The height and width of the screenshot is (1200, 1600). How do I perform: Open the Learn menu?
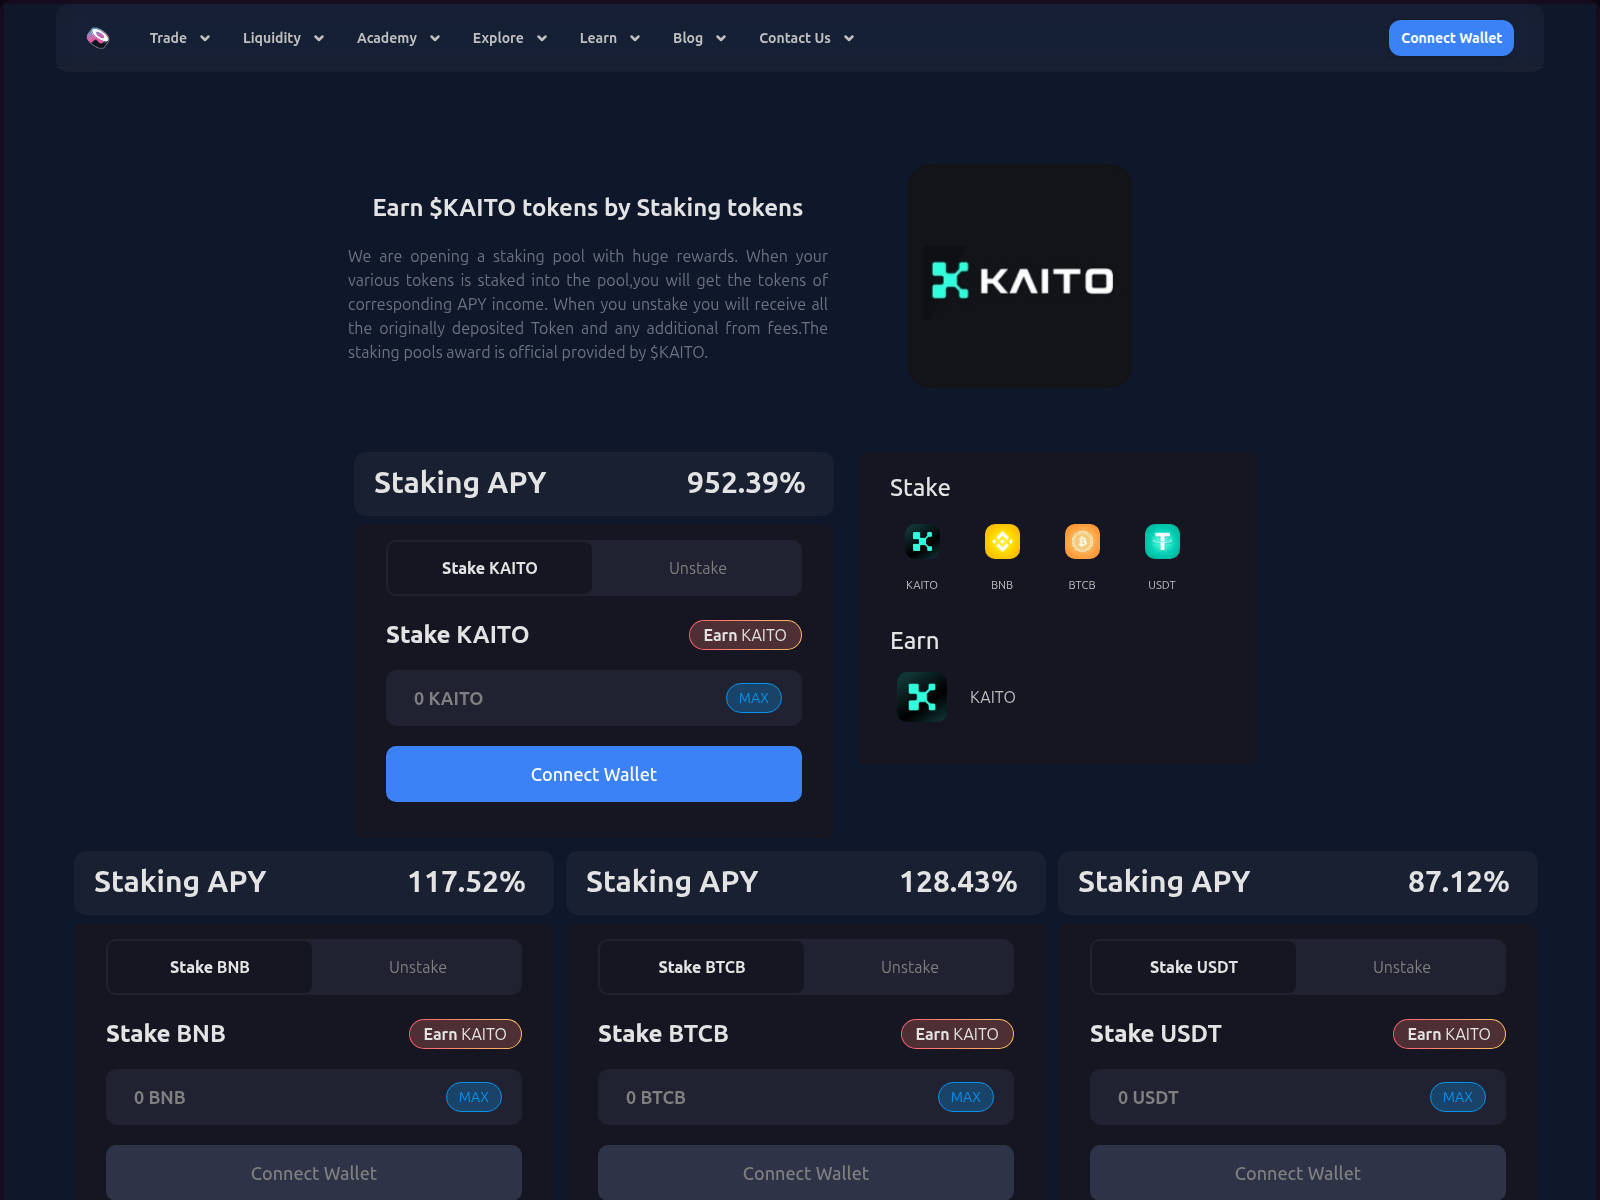click(598, 38)
